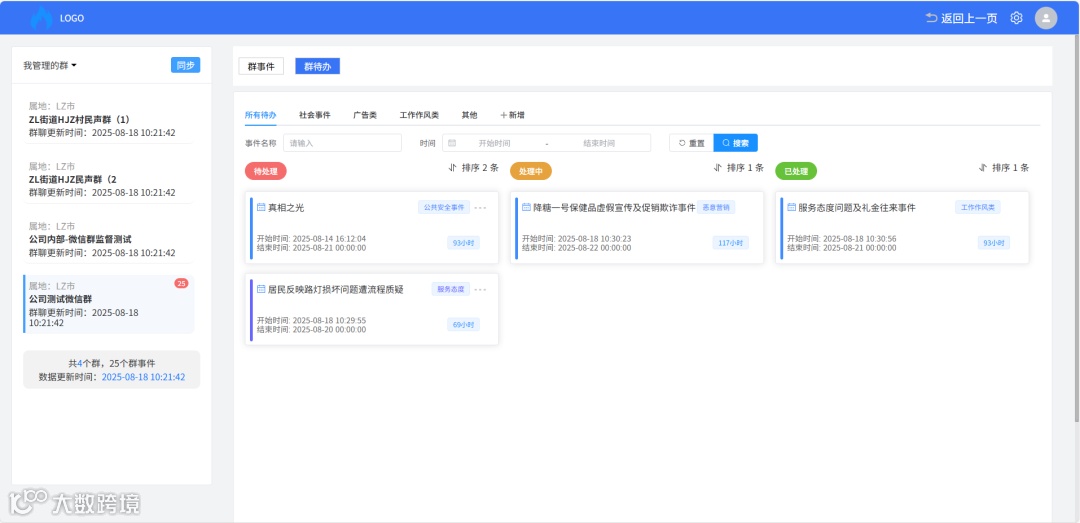Open the settings gear icon
The height and width of the screenshot is (523, 1080).
pyautogui.click(x=1016, y=19)
